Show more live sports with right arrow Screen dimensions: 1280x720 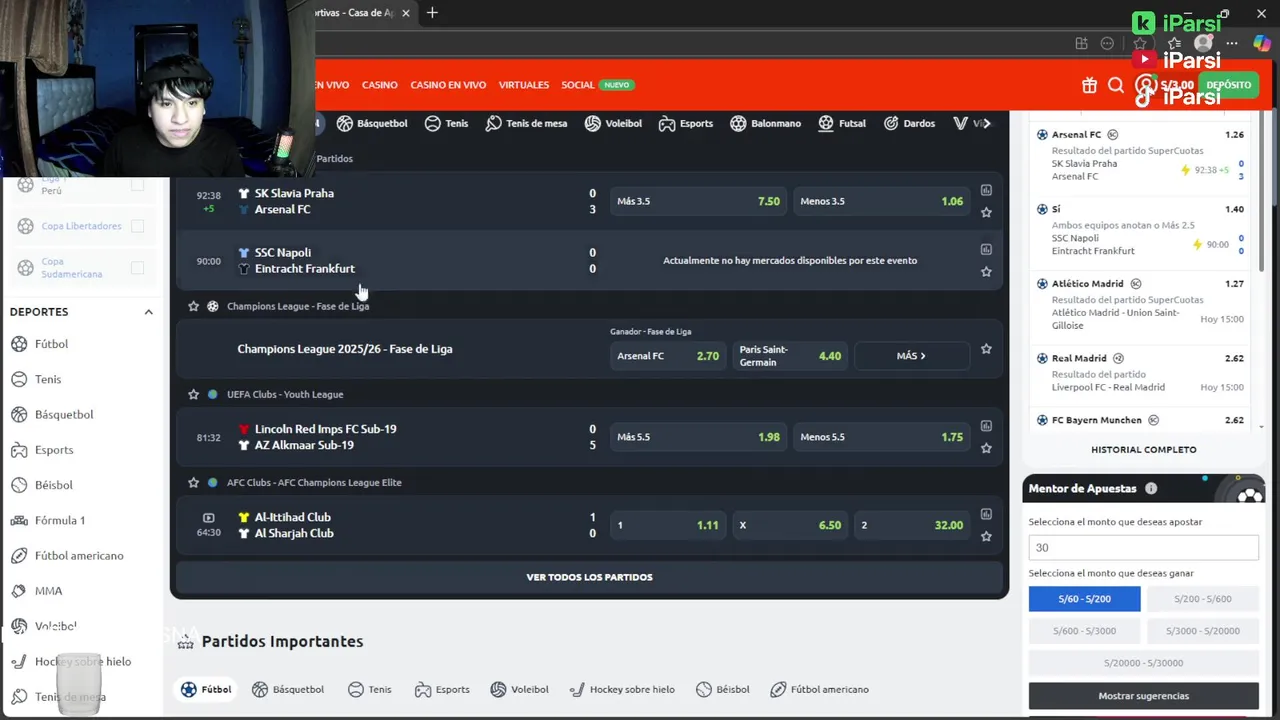tap(987, 123)
